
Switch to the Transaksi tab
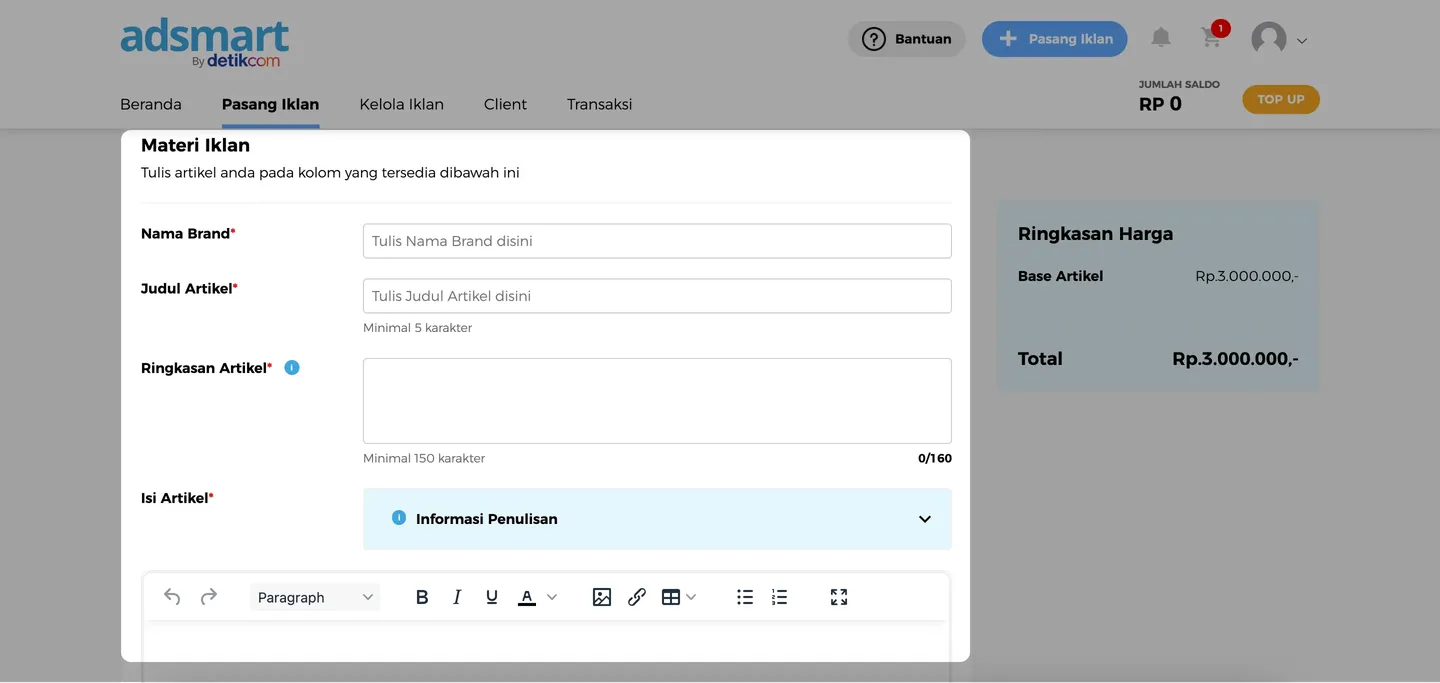tap(599, 104)
